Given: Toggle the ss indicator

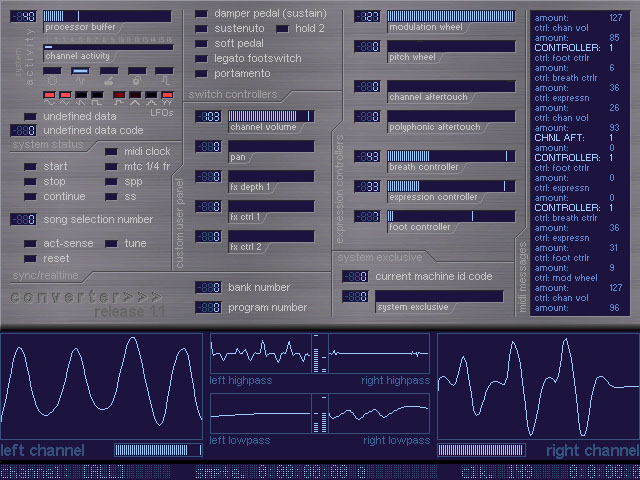Looking at the screenshot, I should [111, 197].
